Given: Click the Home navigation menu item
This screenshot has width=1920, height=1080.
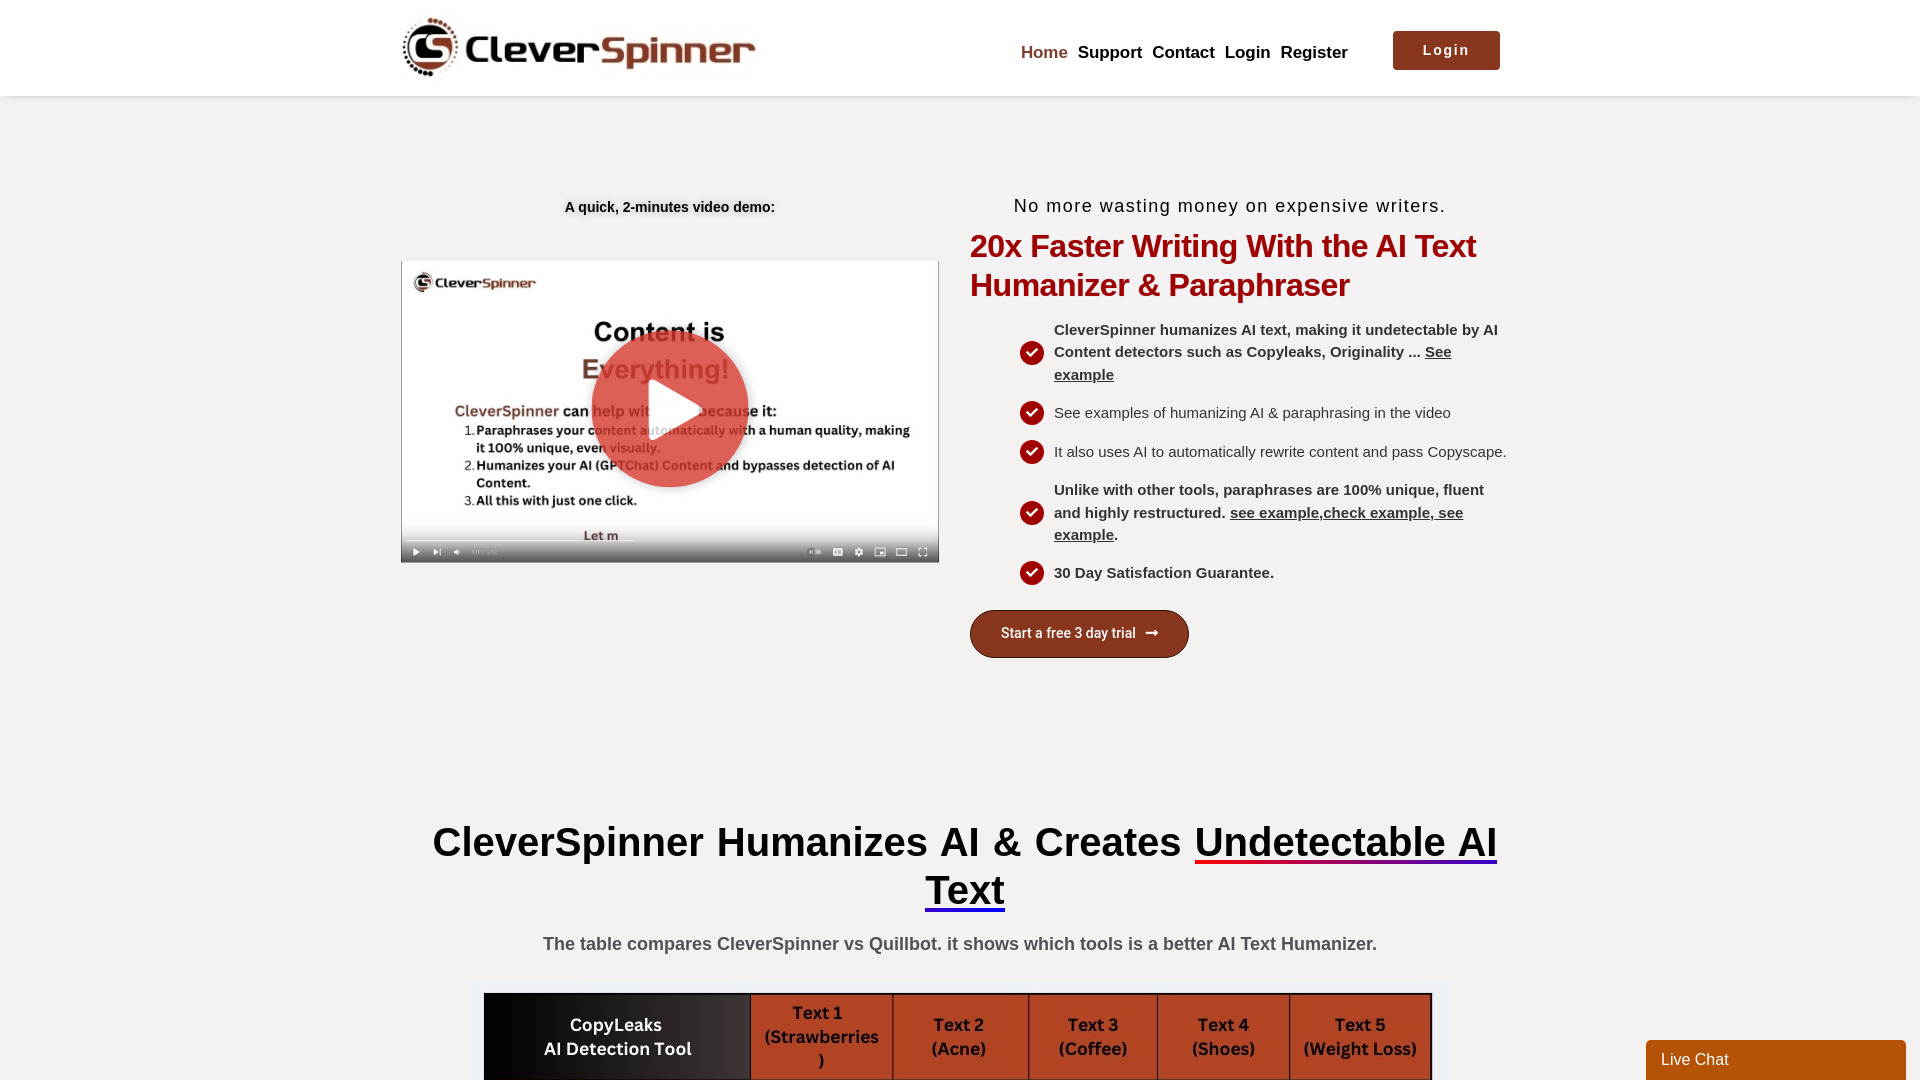Looking at the screenshot, I should (1043, 51).
